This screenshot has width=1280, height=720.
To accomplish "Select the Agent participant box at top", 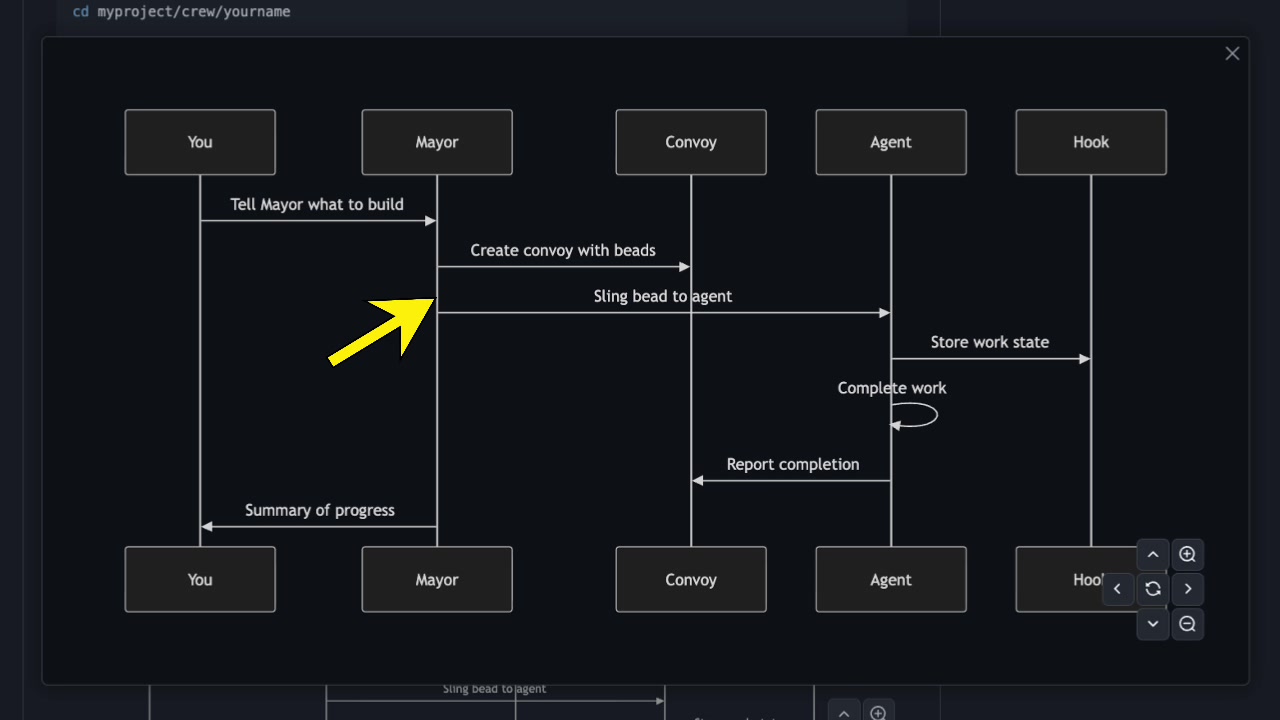I will tap(890, 142).
